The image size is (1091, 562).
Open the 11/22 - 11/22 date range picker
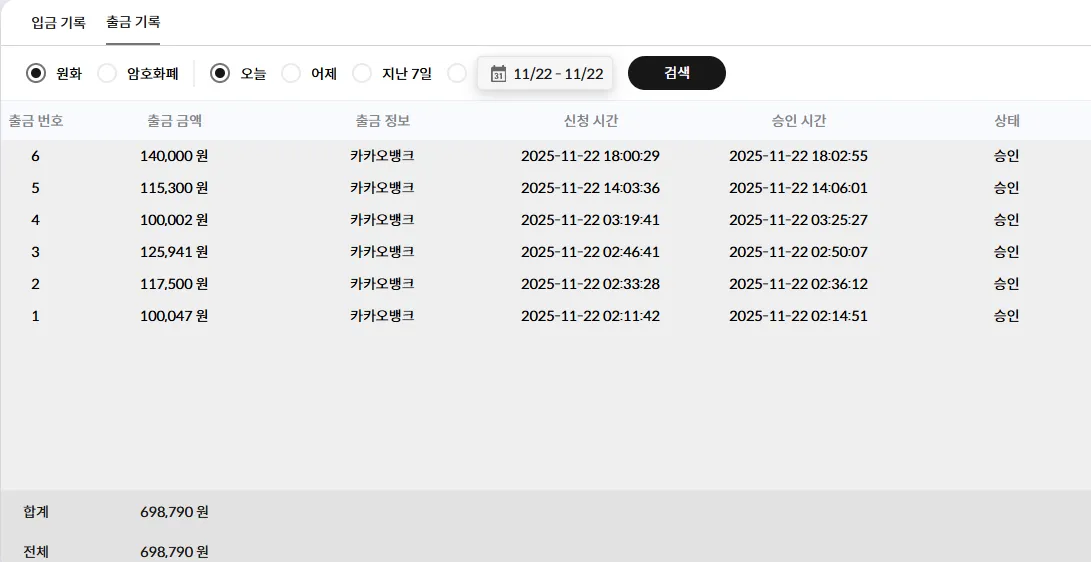click(545, 73)
